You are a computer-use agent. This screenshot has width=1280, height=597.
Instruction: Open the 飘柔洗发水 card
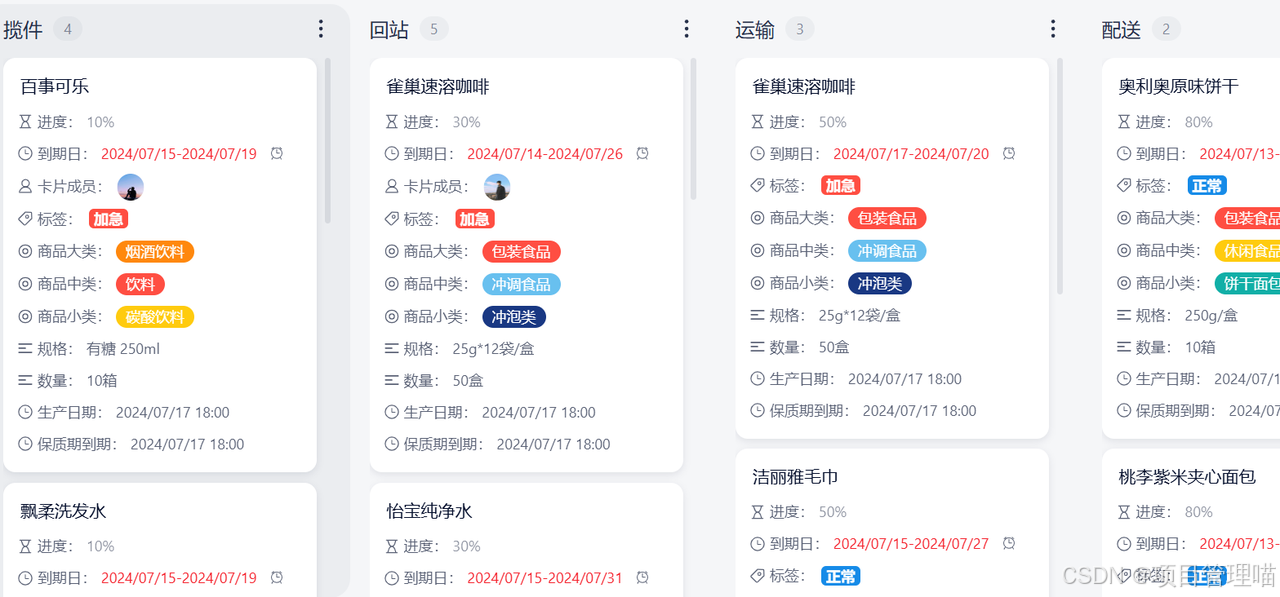pos(160,540)
